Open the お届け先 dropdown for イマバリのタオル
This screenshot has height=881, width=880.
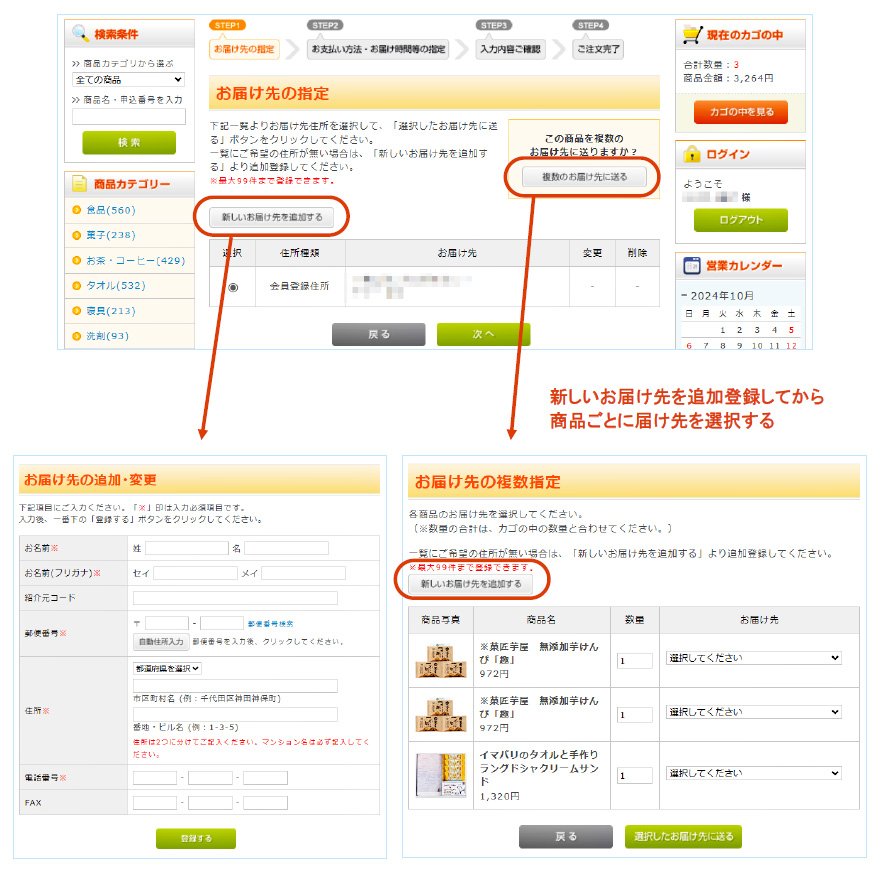754,773
